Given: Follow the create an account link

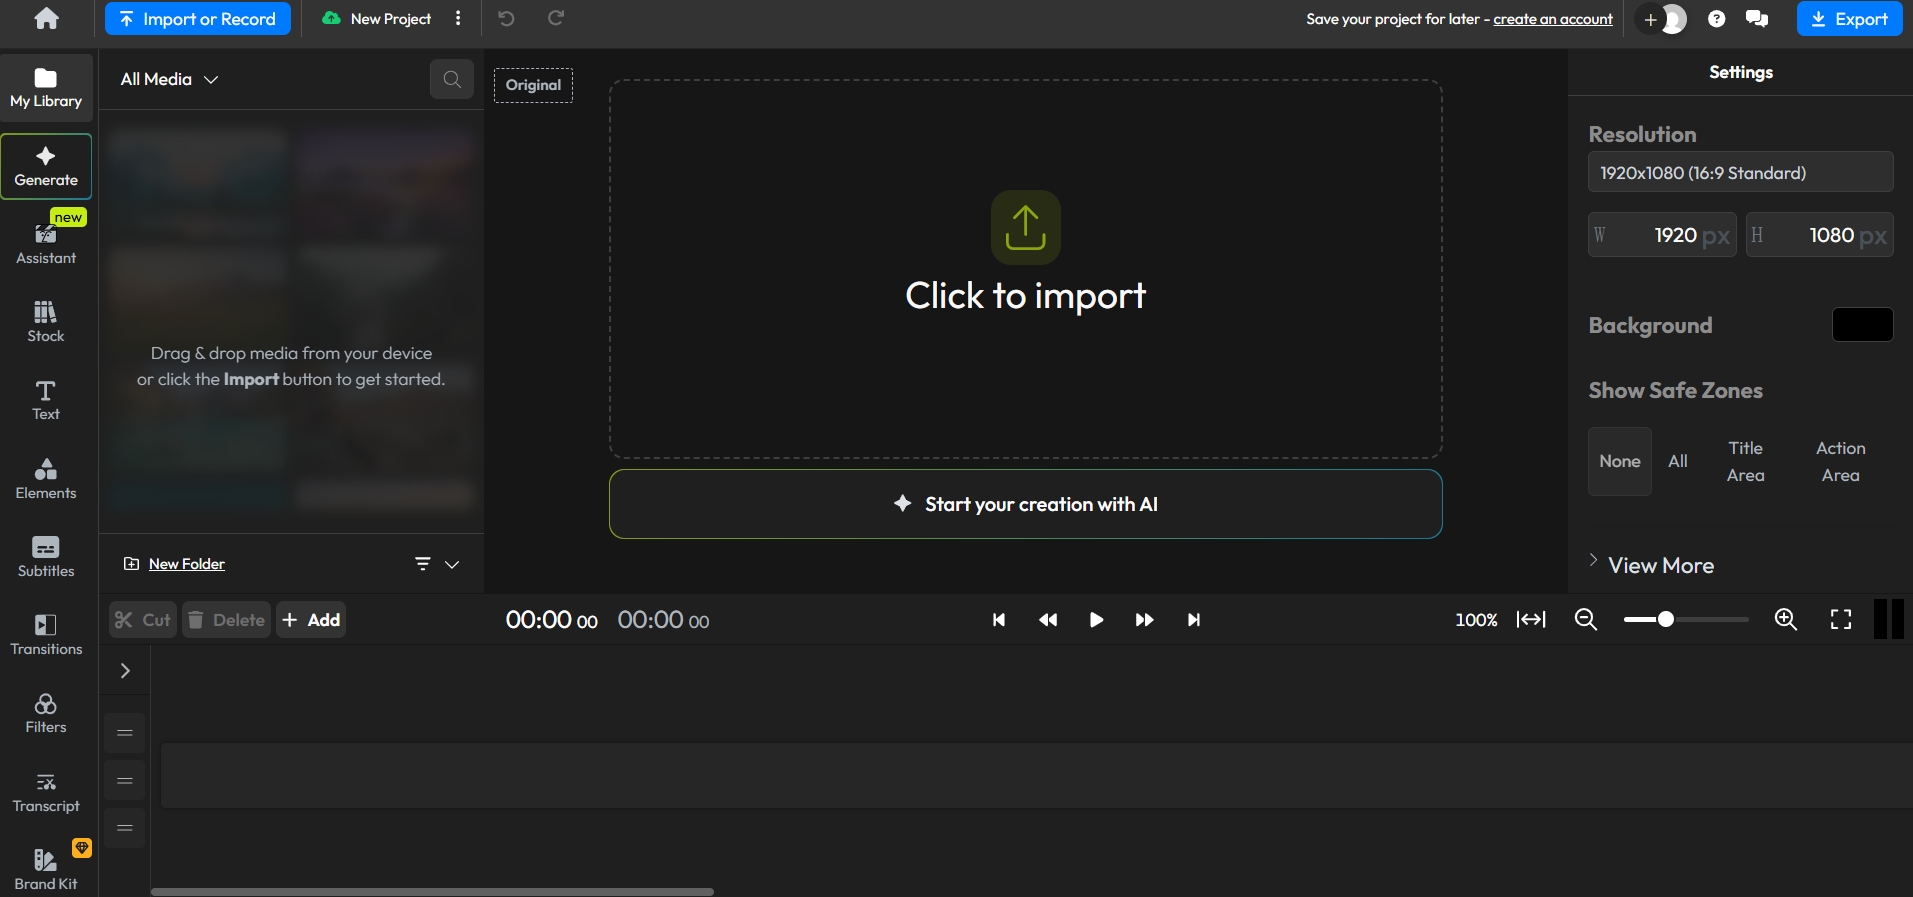Looking at the screenshot, I should point(1553,19).
